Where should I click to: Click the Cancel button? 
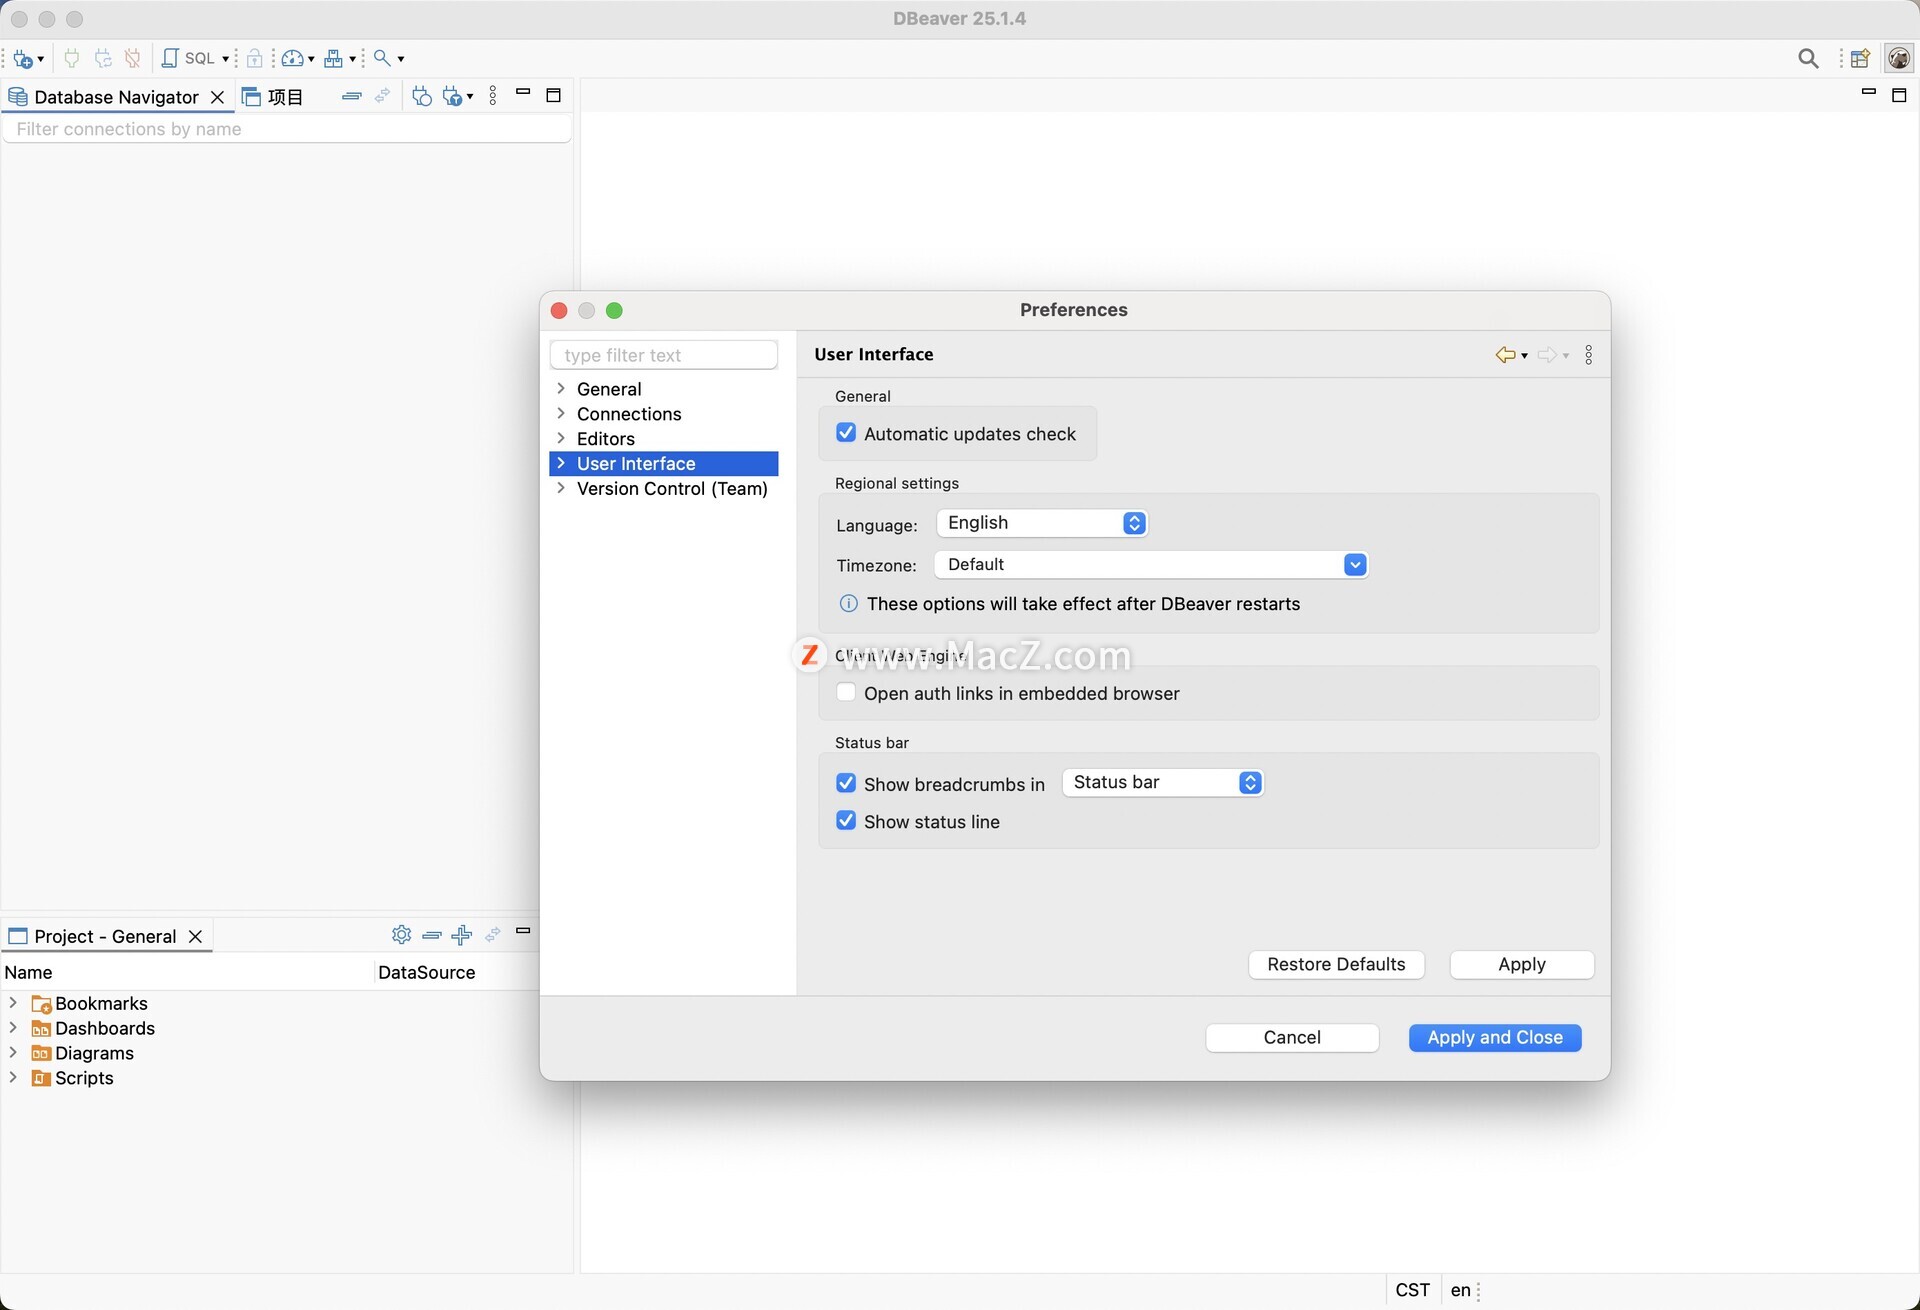coord(1292,1037)
